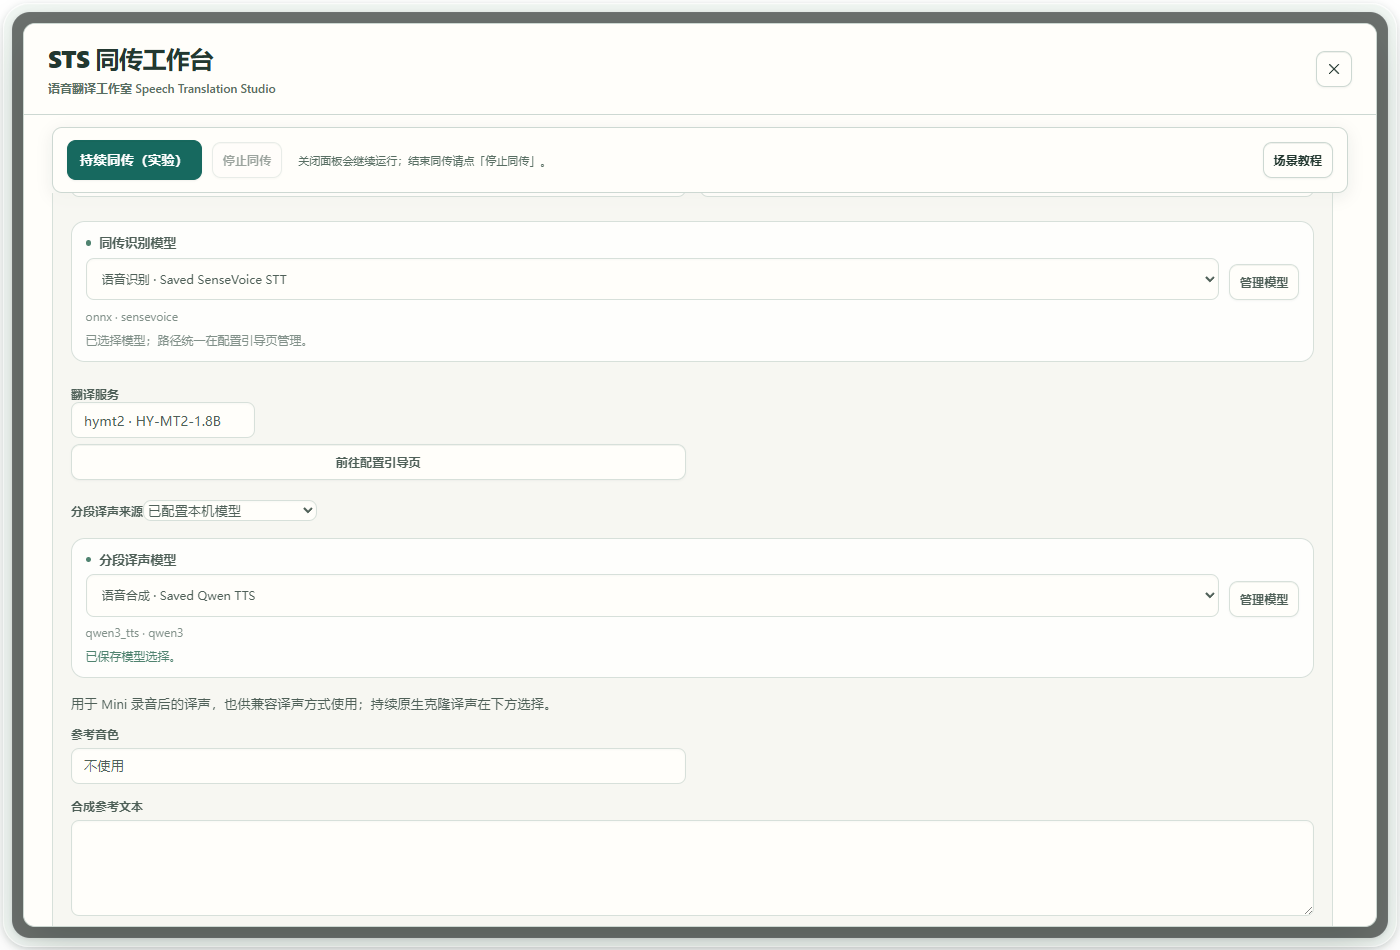Image resolution: width=1400 pixels, height=950 pixels.
Task: Open the 分段译声来源 dropdown
Action: [231, 510]
